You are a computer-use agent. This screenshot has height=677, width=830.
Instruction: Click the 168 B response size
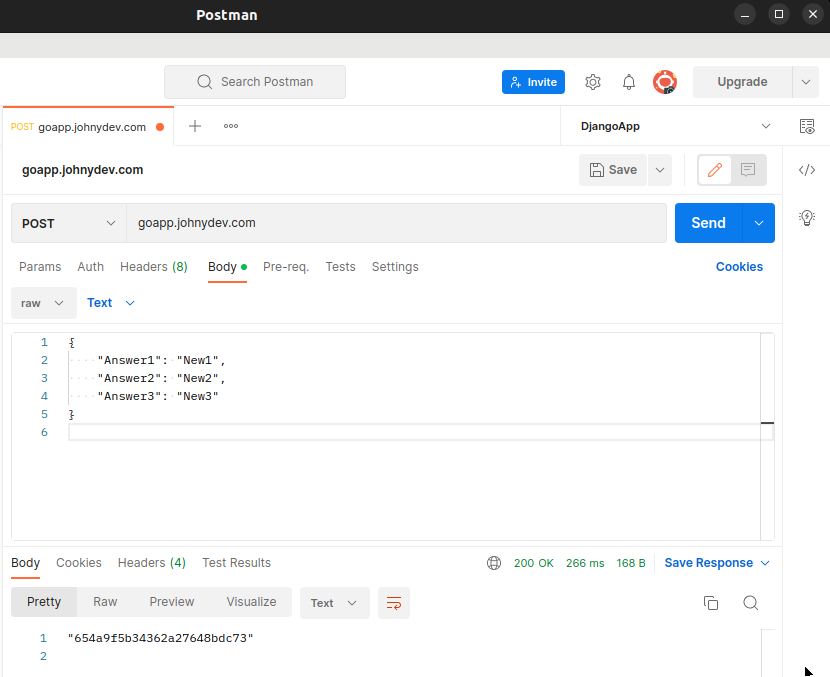pyautogui.click(x=630, y=563)
